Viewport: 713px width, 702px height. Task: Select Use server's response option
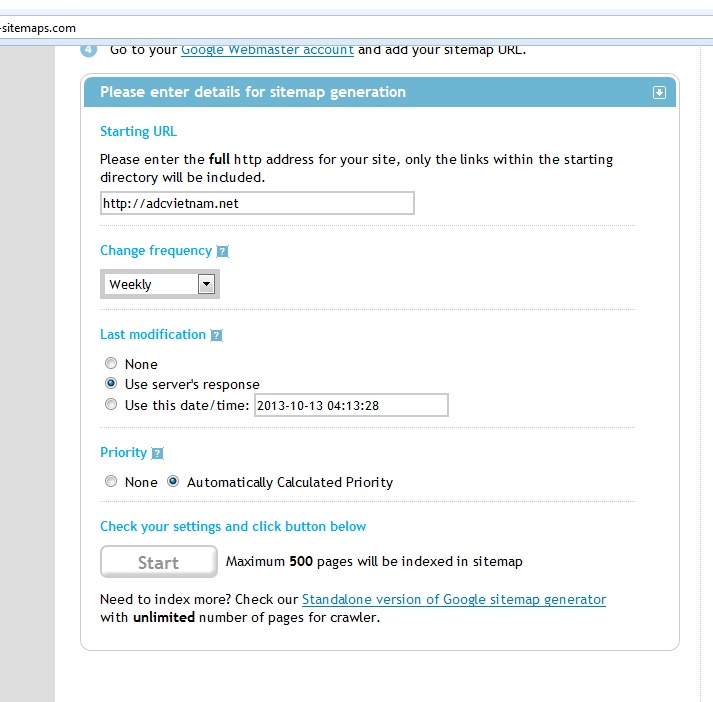point(111,384)
